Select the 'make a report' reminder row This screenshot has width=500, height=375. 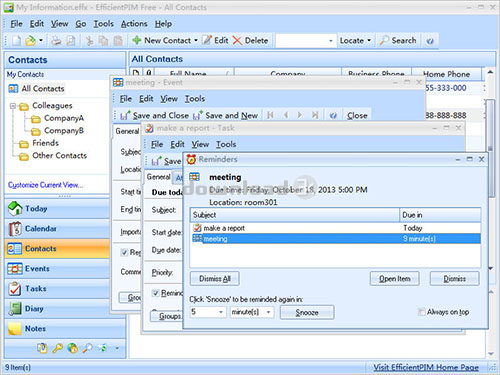(335, 228)
